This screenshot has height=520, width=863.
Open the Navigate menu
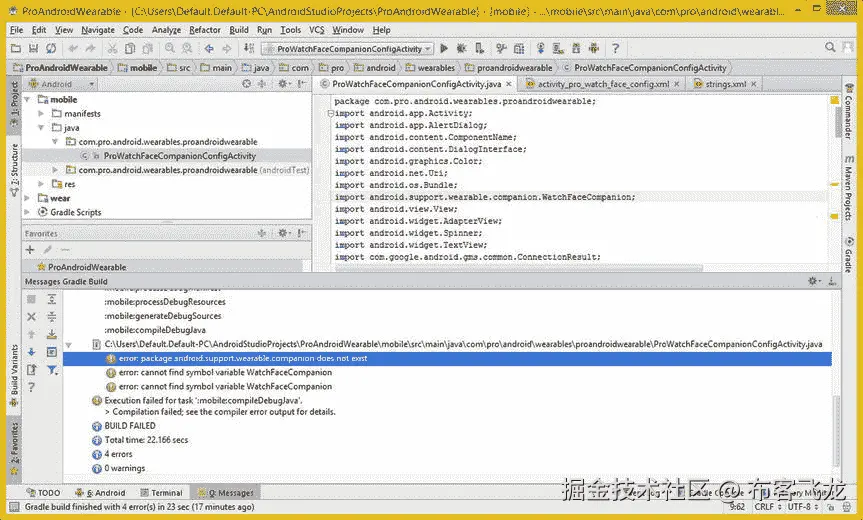(x=98, y=30)
